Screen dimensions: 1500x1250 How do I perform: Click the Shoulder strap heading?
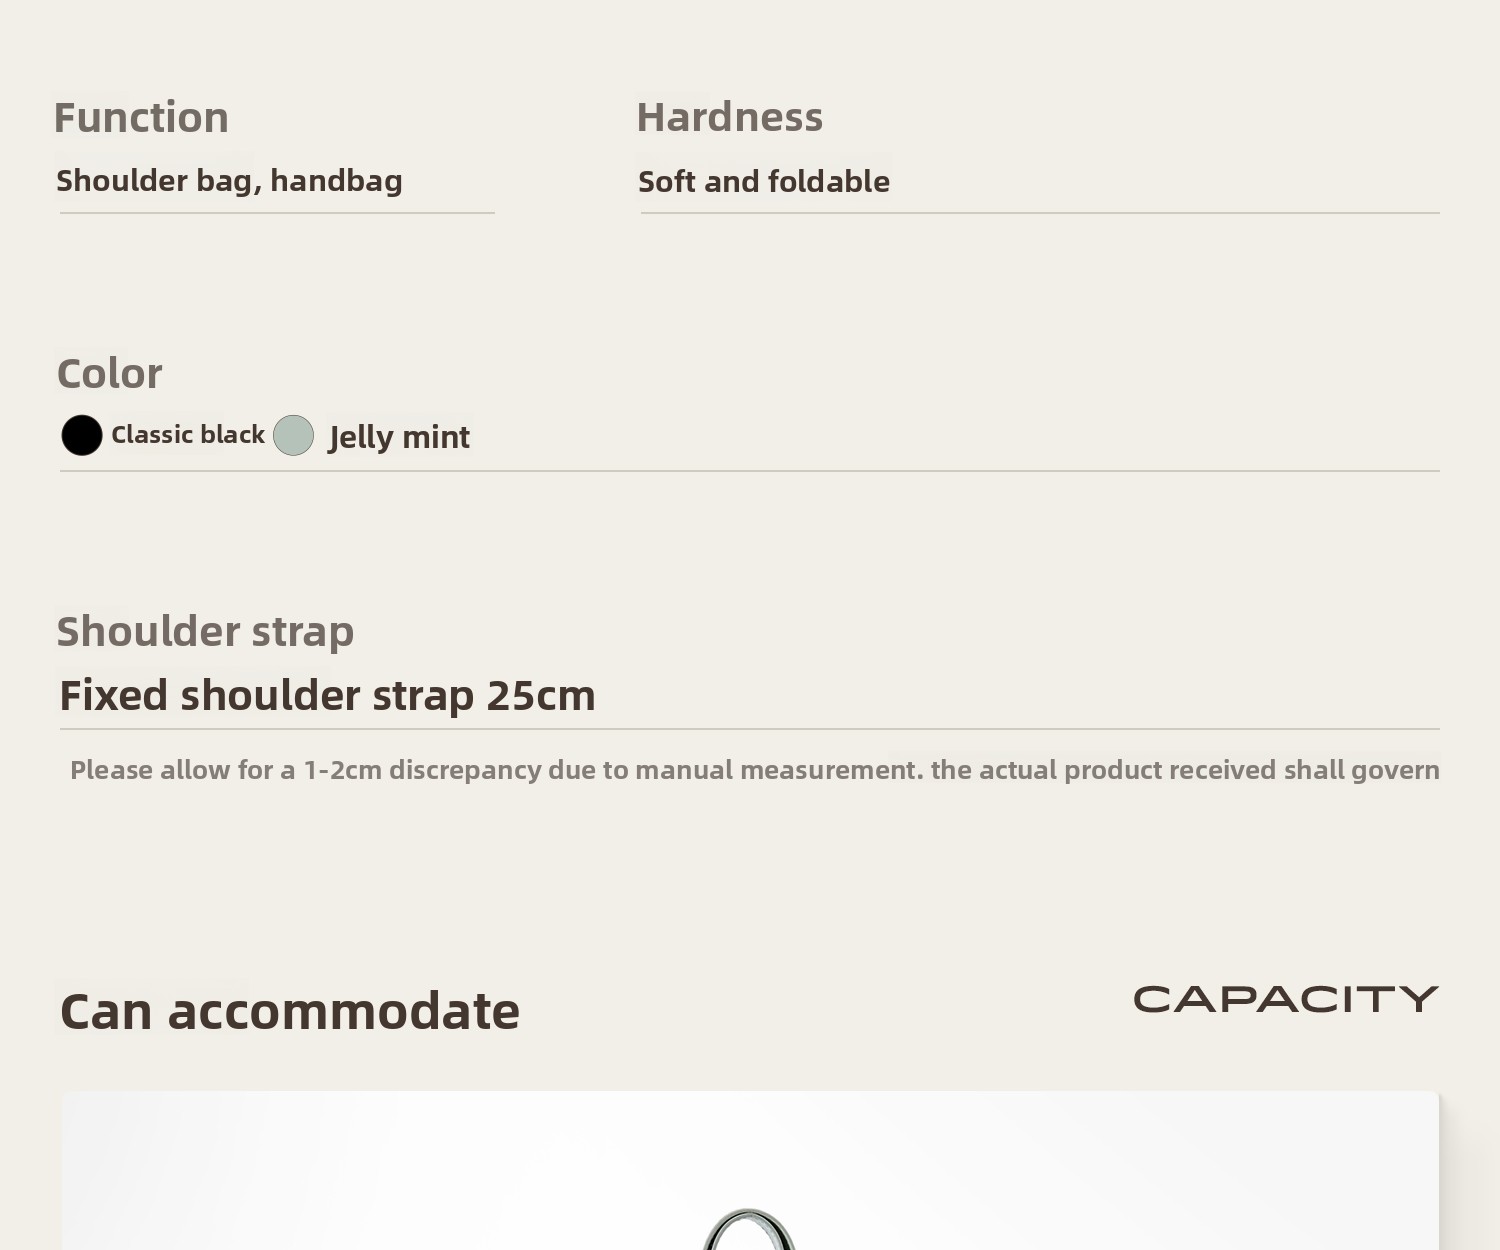[x=205, y=632]
